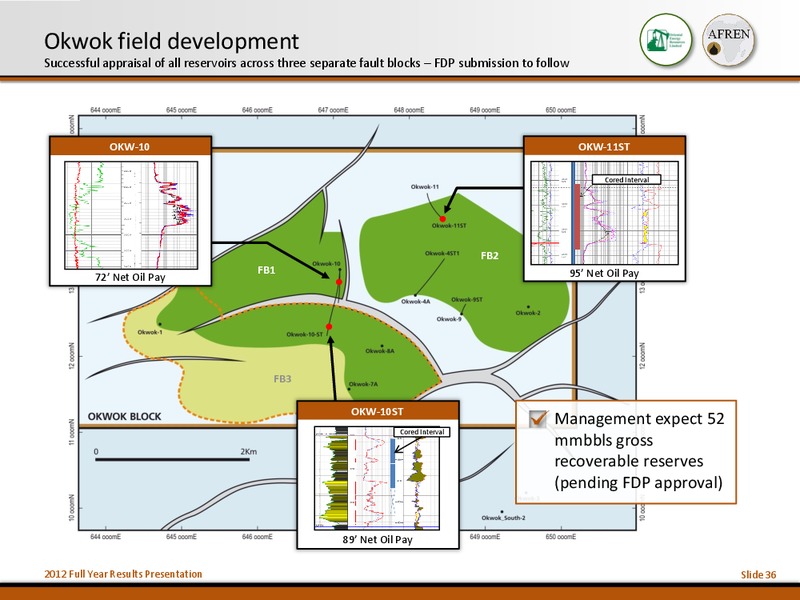
Task: Click the 2012 Full Year Results Presentation footer
Action: pyautogui.click(x=123, y=574)
